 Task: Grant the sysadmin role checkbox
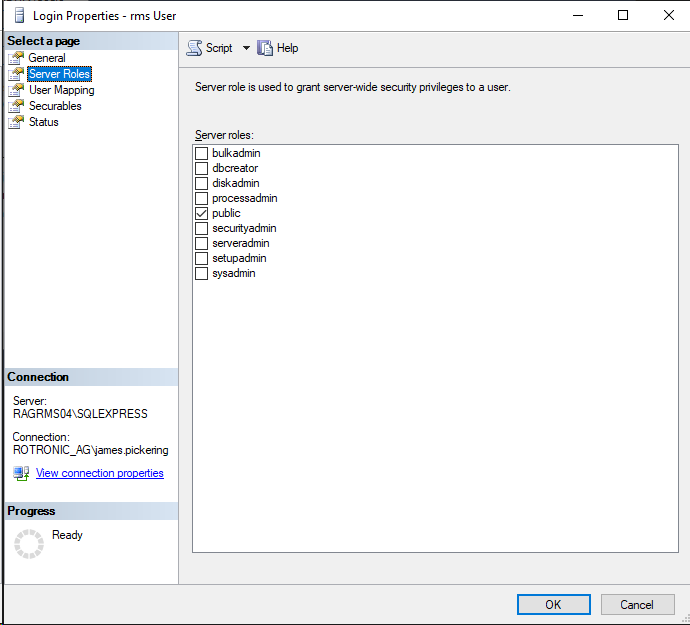202,273
